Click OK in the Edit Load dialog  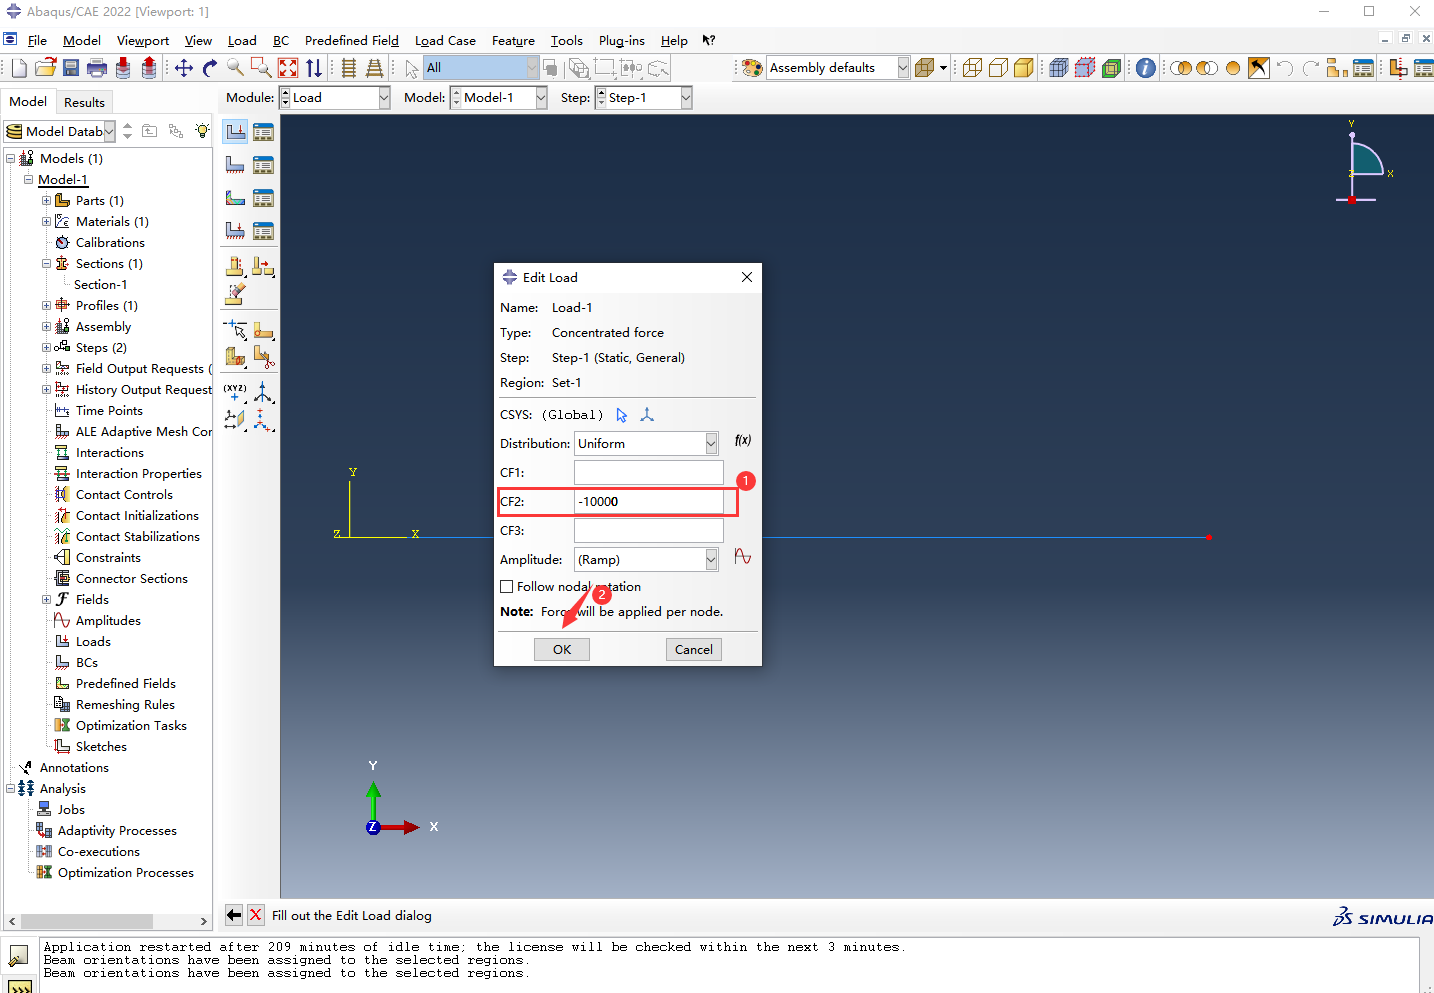point(562,650)
